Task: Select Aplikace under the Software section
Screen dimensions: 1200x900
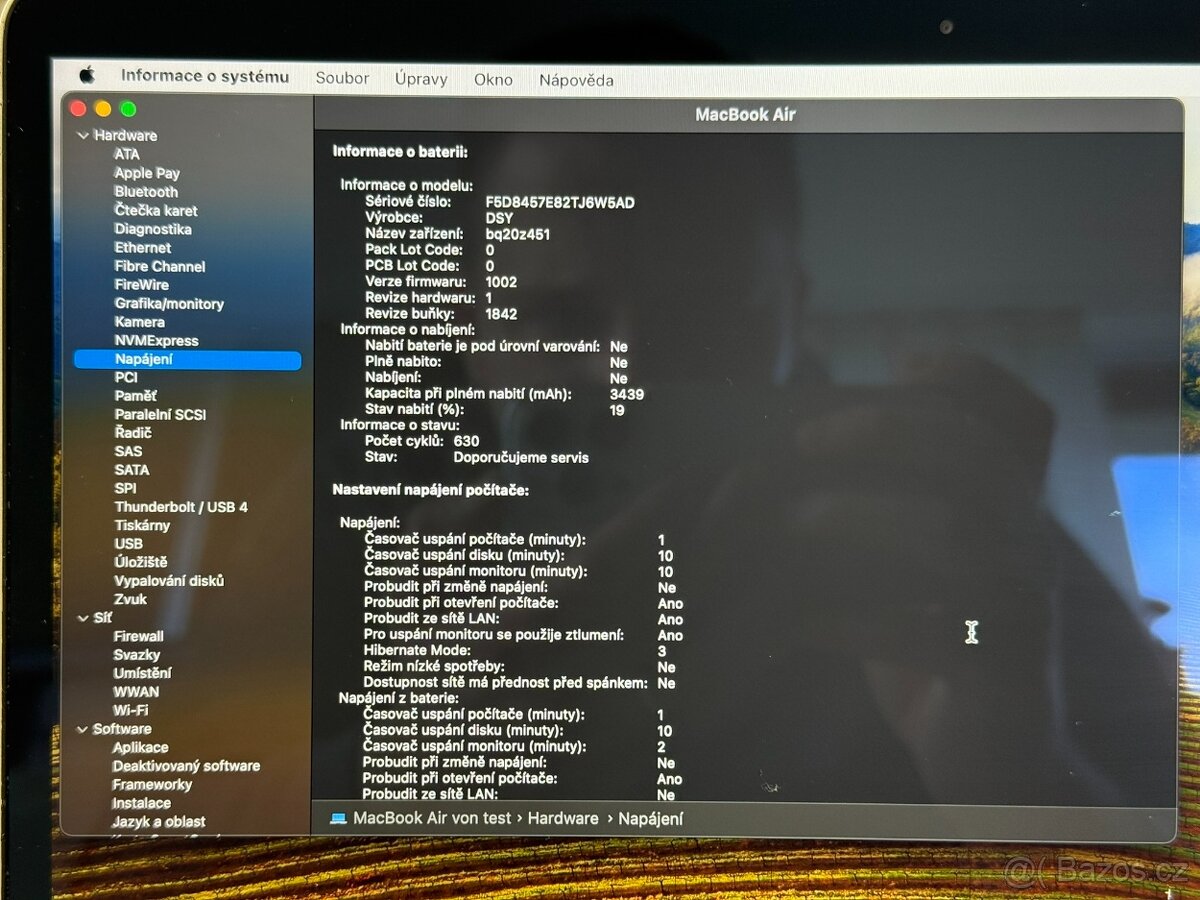Action: (140, 748)
